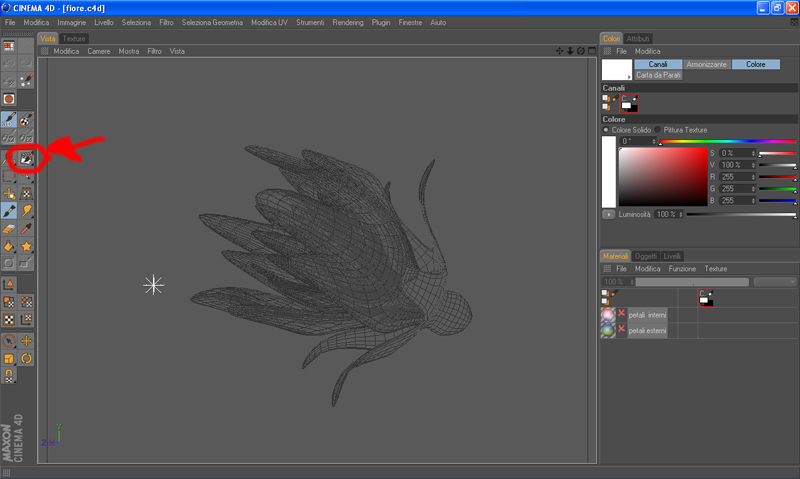
Task: Adjust R red value stepper
Action: pyautogui.click(x=753, y=177)
